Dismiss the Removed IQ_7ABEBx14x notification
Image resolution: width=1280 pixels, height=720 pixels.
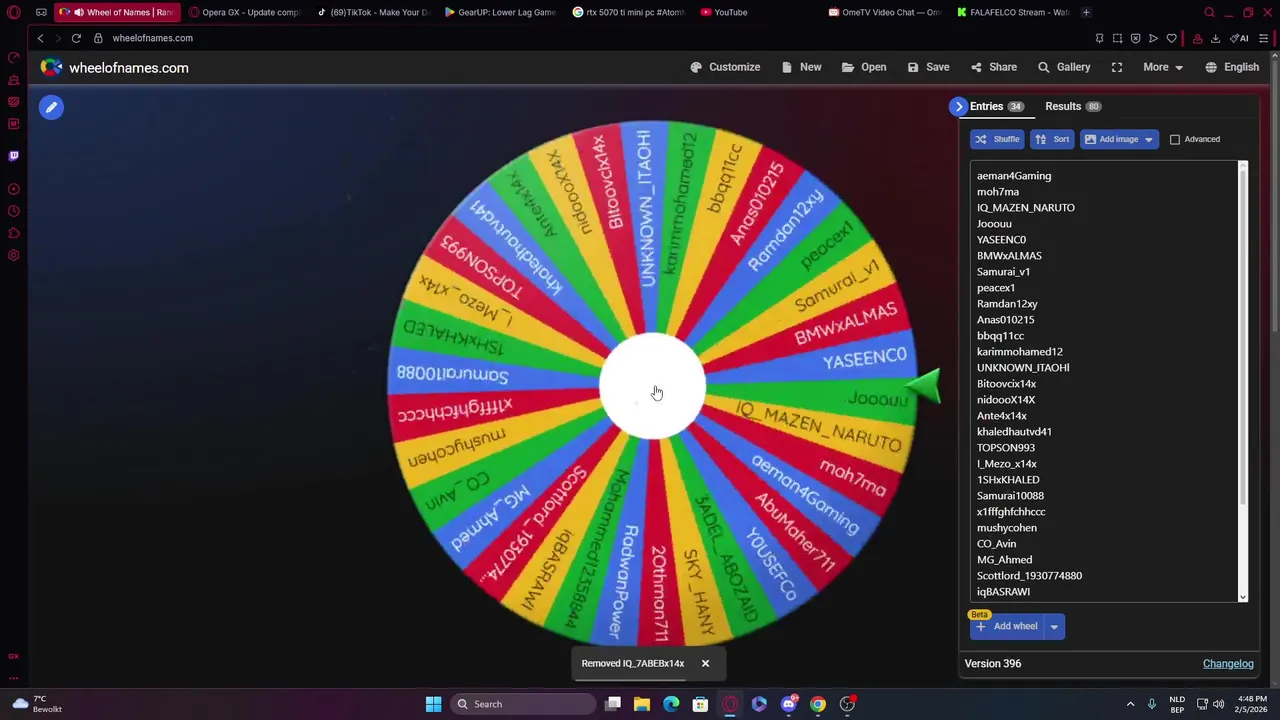(x=705, y=663)
